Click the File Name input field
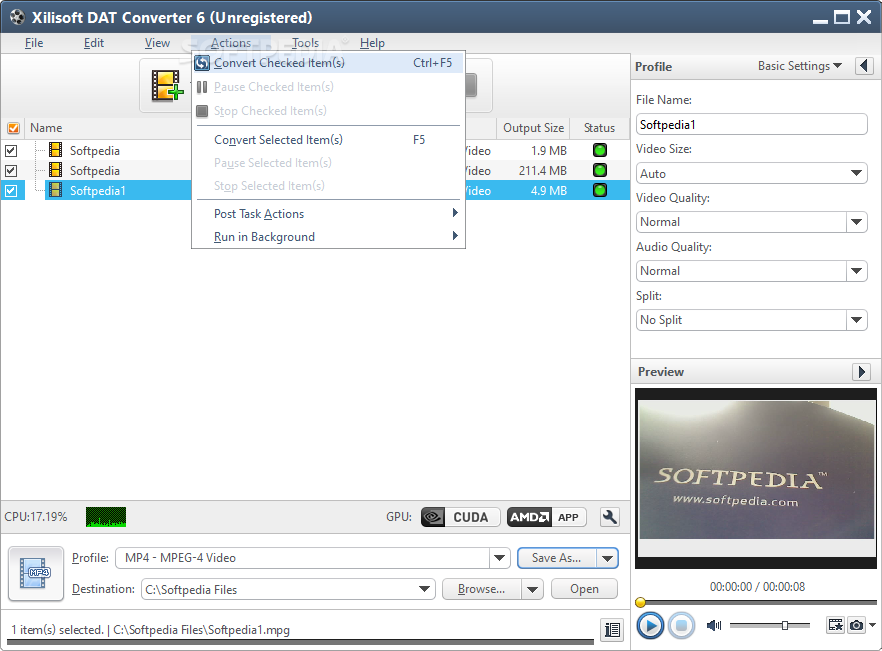Viewport: 882px width, 651px height. [752, 124]
